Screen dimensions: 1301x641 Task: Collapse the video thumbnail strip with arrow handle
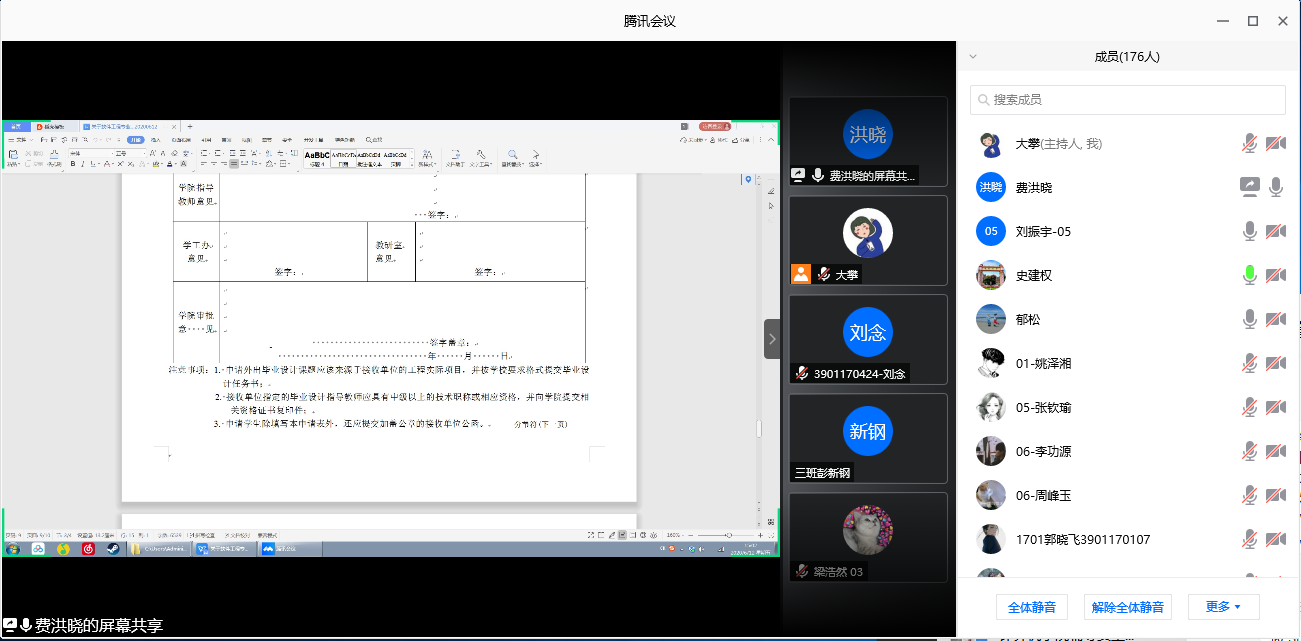(x=772, y=339)
